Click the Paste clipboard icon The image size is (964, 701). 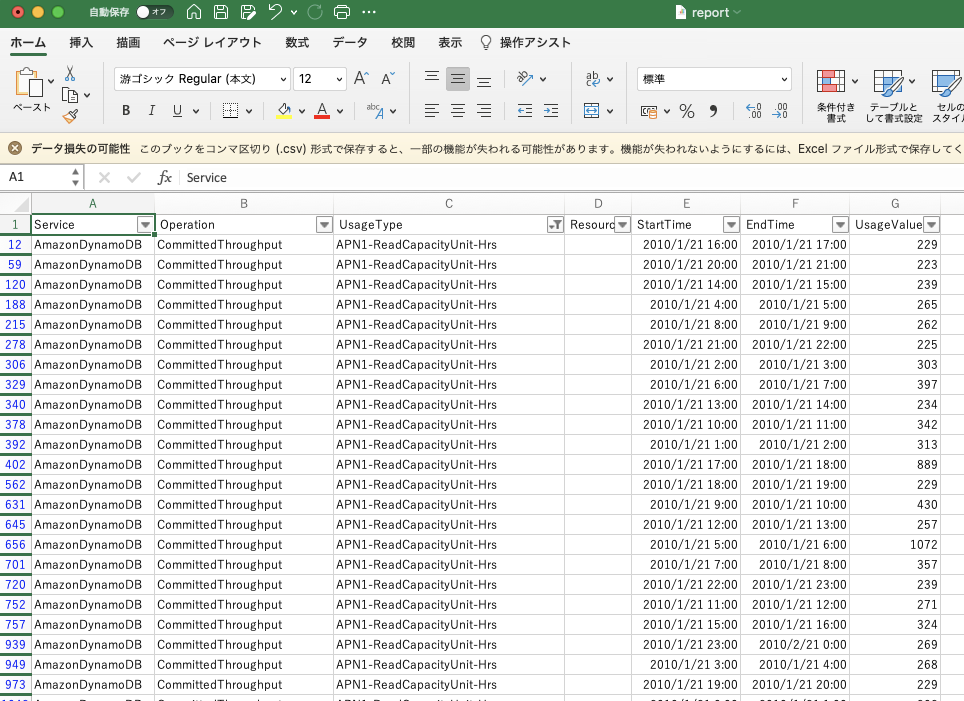(29, 82)
